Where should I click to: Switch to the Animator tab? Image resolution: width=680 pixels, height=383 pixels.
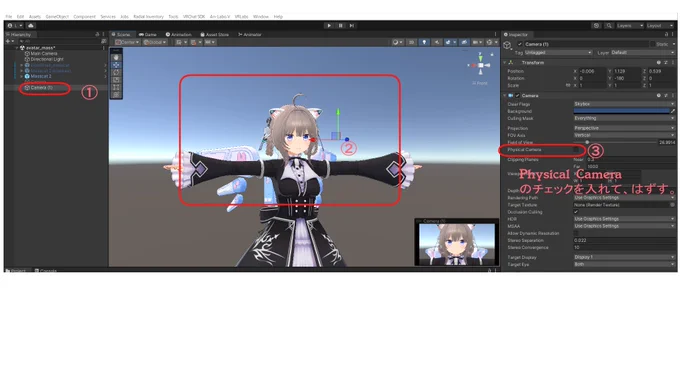[250, 34]
